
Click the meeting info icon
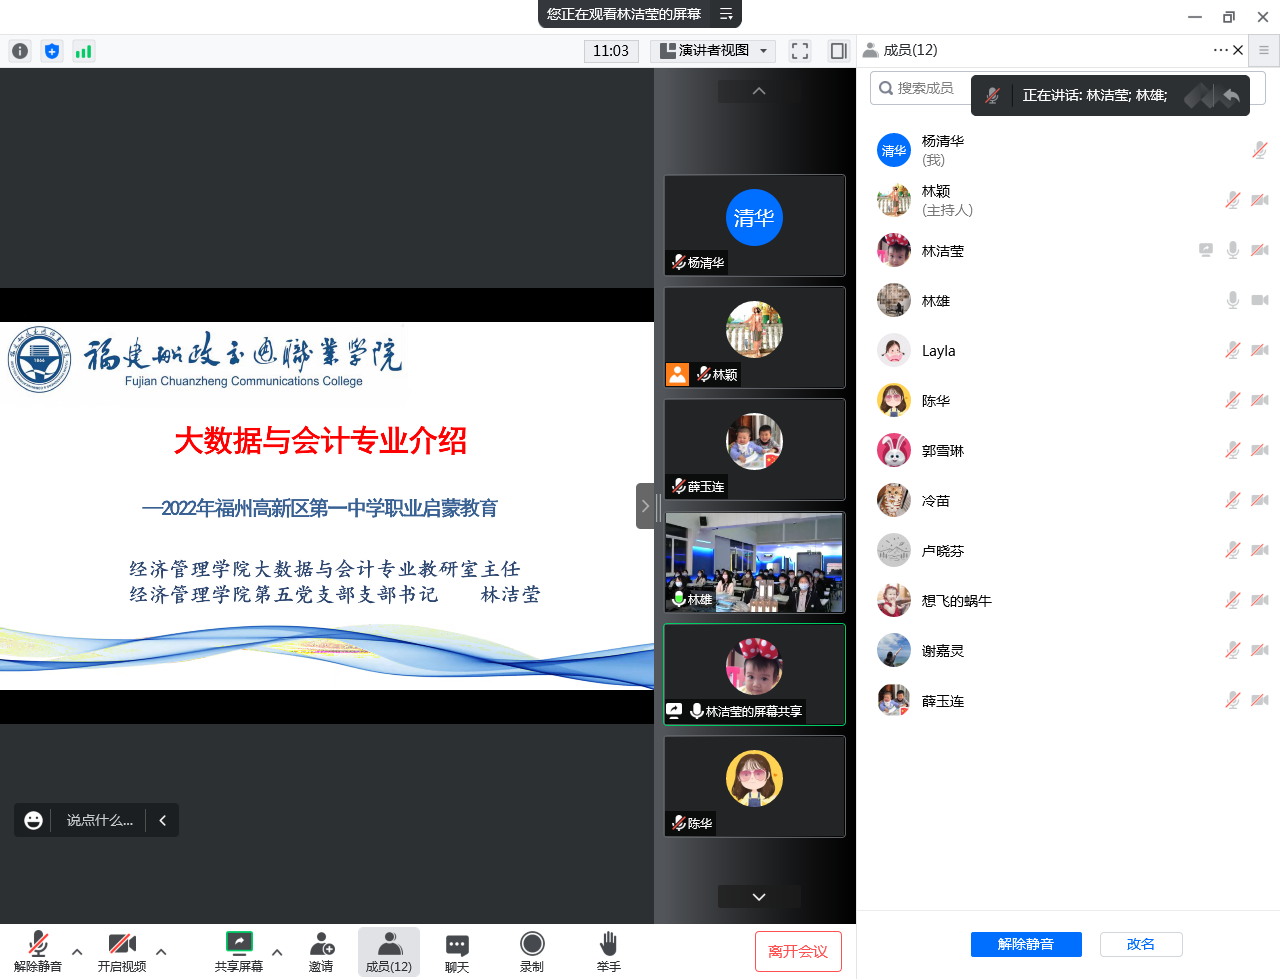[20, 51]
